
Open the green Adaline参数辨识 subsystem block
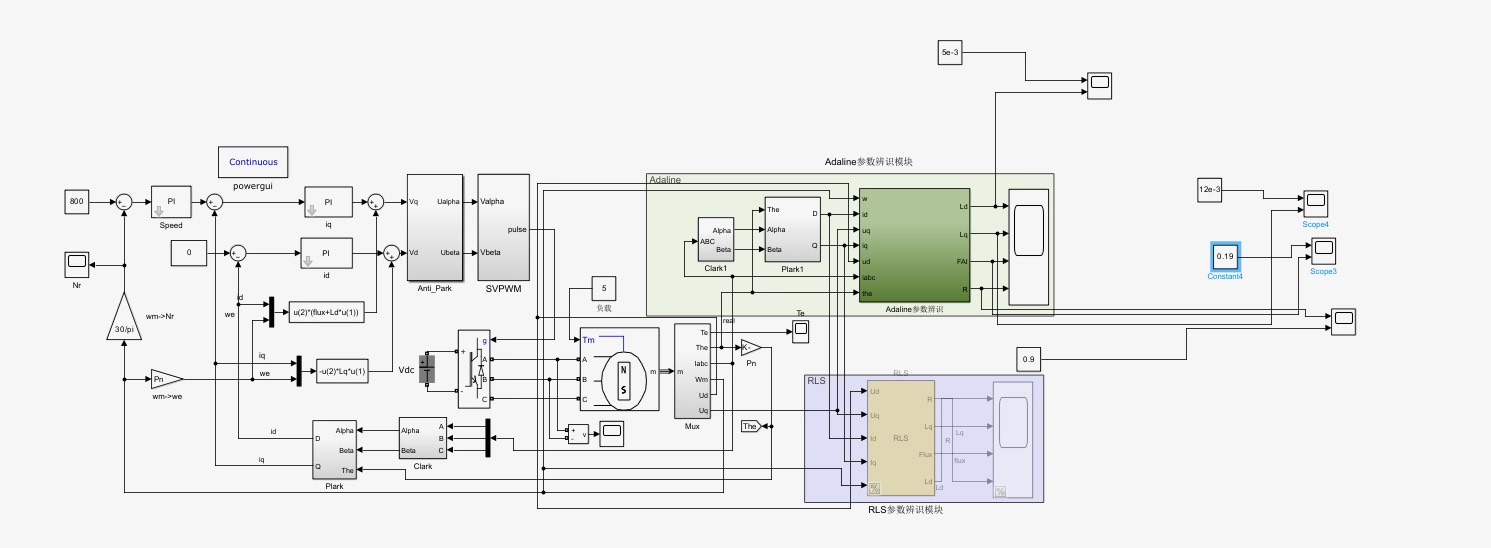[914, 244]
